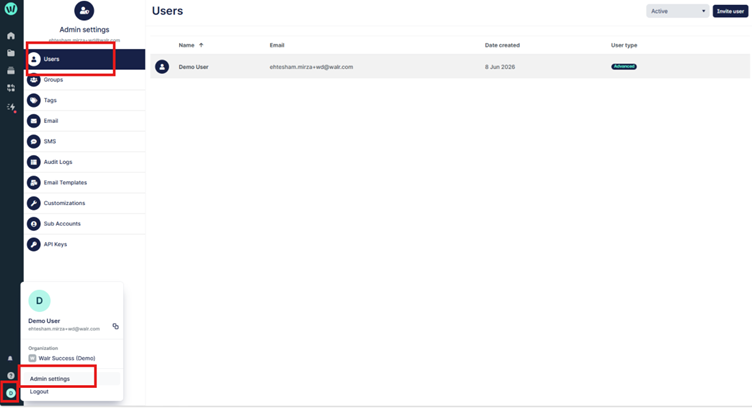Viewport: 752px width, 420px height.
Task: Open the projects folder icon in rail
Action: click(x=11, y=53)
